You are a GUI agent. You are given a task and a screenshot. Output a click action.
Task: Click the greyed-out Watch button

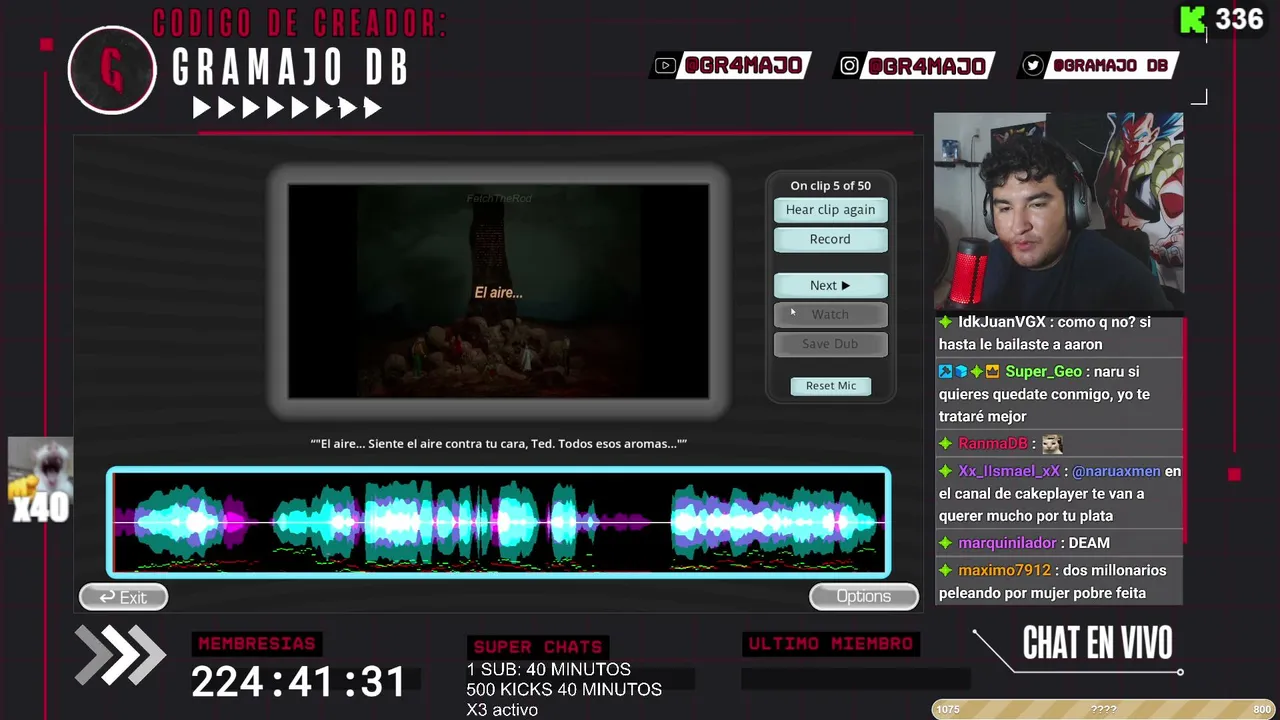click(x=830, y=314)
